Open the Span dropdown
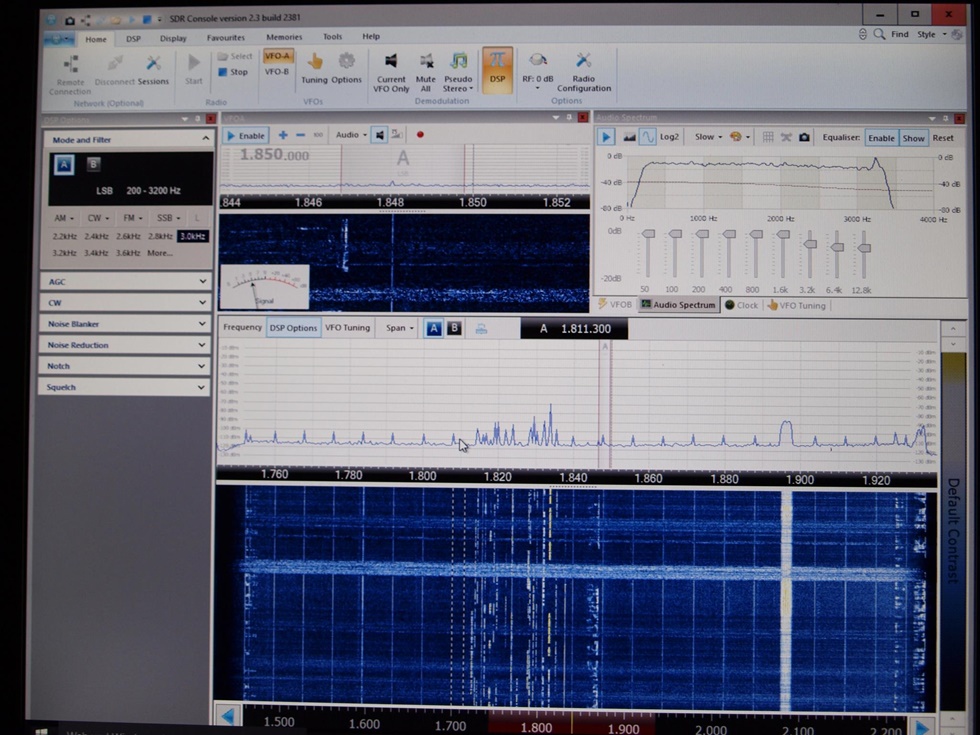Screen dimensions: 980x735 pos(400,328)
